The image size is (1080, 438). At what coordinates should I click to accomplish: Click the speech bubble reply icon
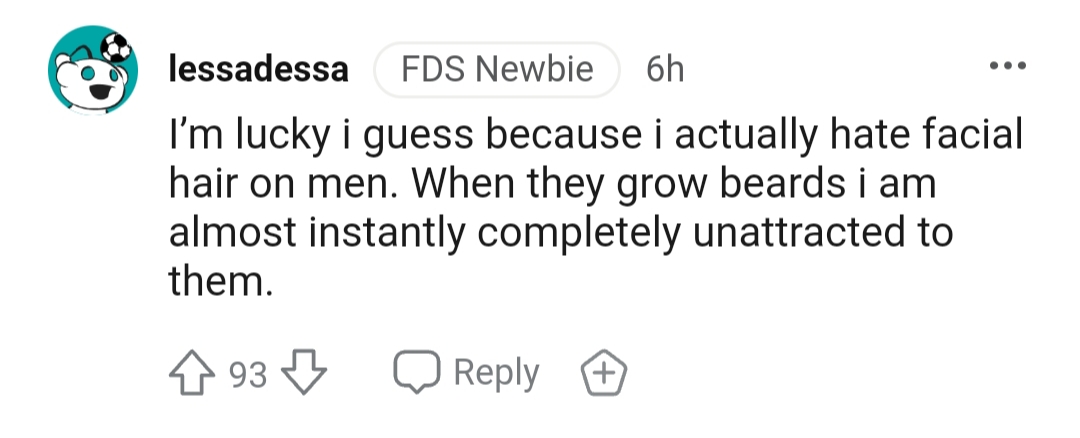point(417,372)
